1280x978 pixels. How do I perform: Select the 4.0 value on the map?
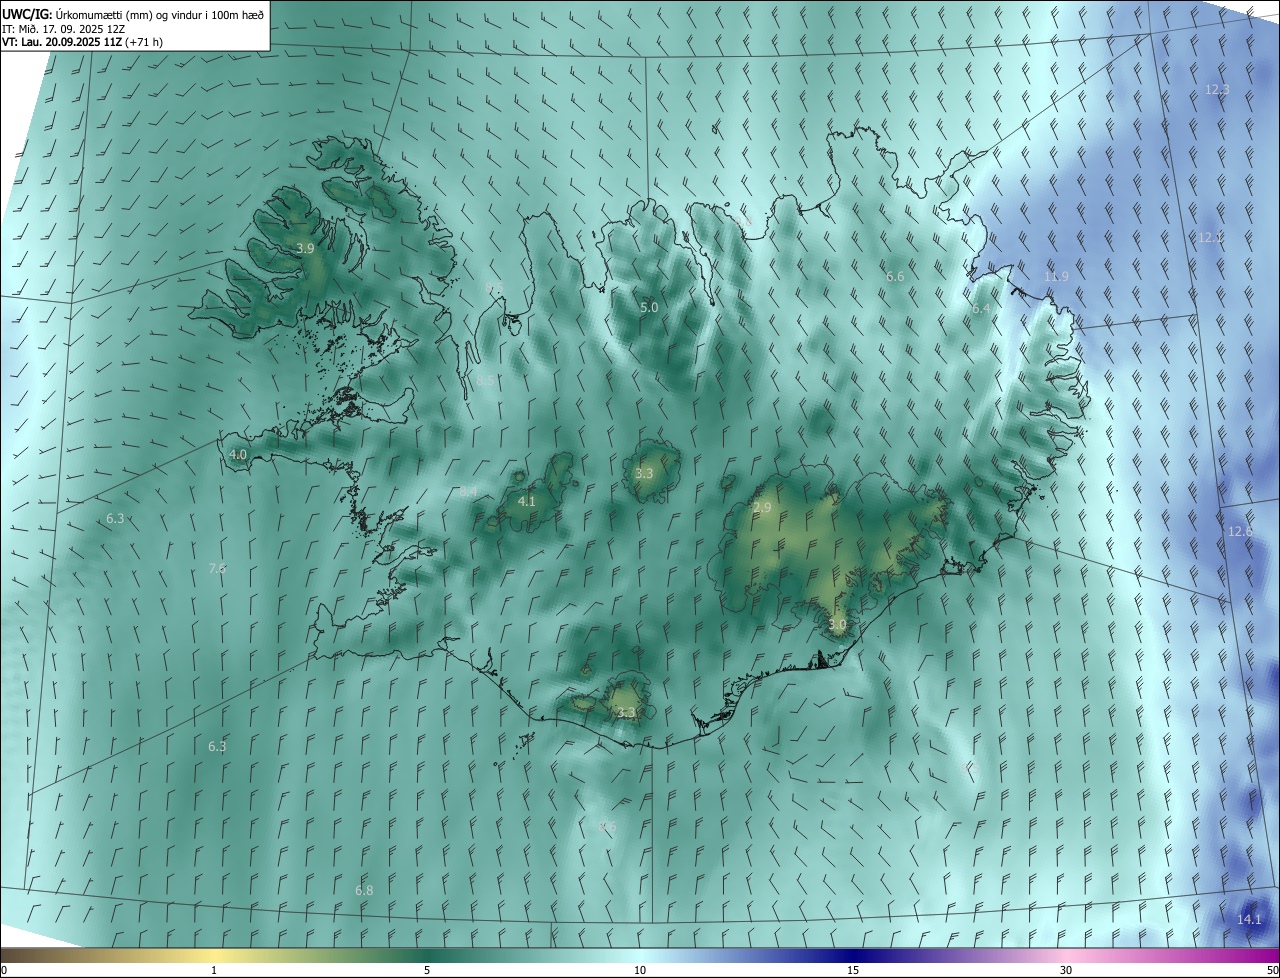[x=238, y=454]
